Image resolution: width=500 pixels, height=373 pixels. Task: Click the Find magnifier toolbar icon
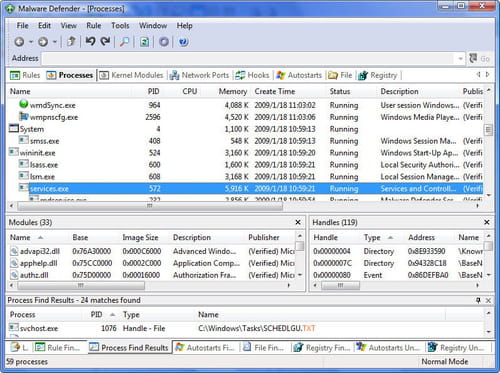125,42
